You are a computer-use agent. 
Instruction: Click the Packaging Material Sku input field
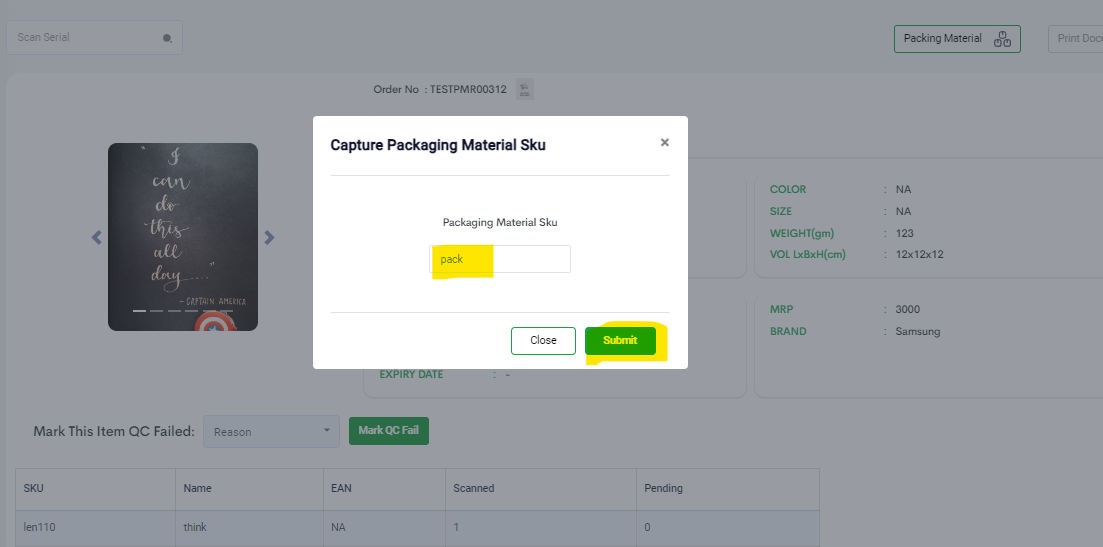click(x=500, y=259)
